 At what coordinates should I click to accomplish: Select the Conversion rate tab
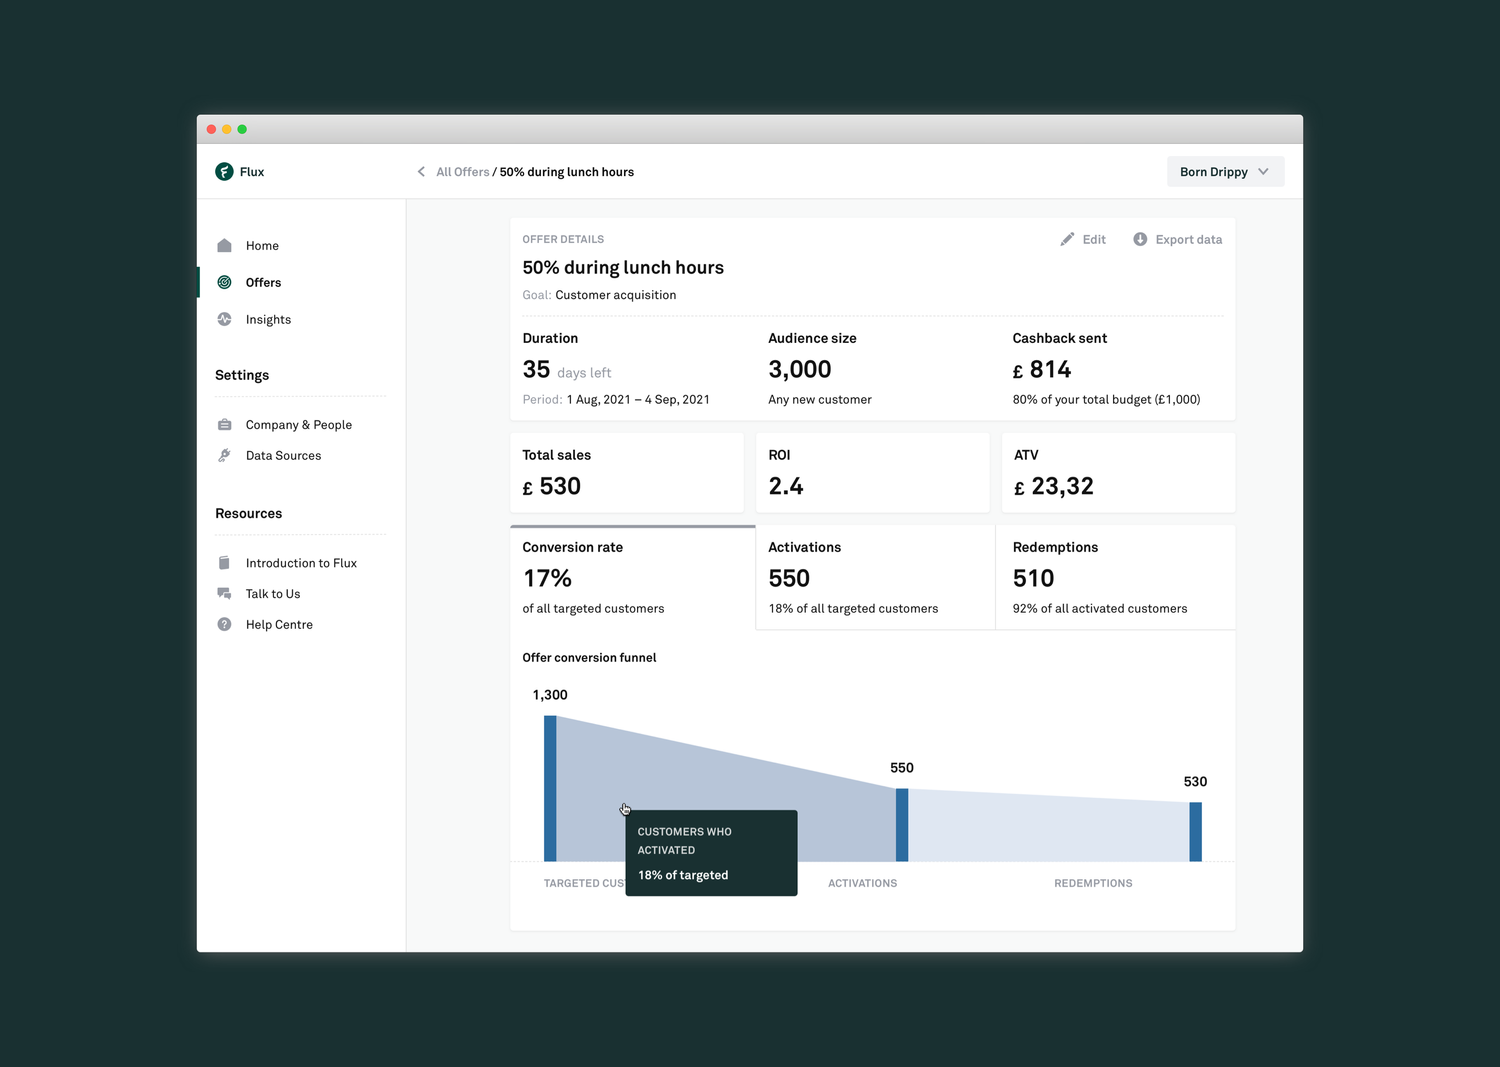(x=632, y=578)
